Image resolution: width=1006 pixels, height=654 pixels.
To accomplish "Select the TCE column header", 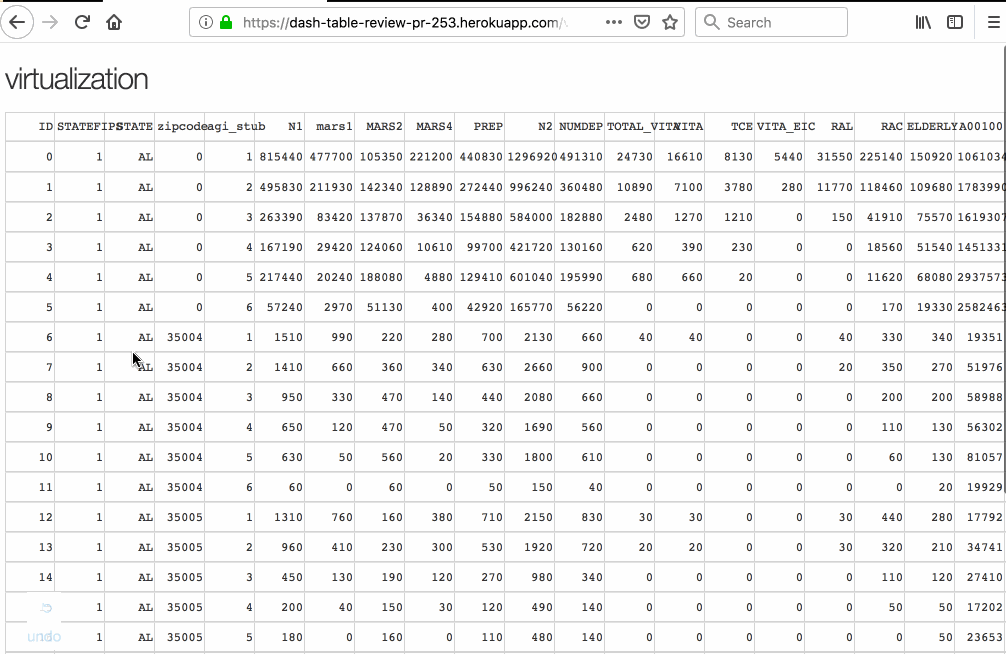I will tap(730, 126).
